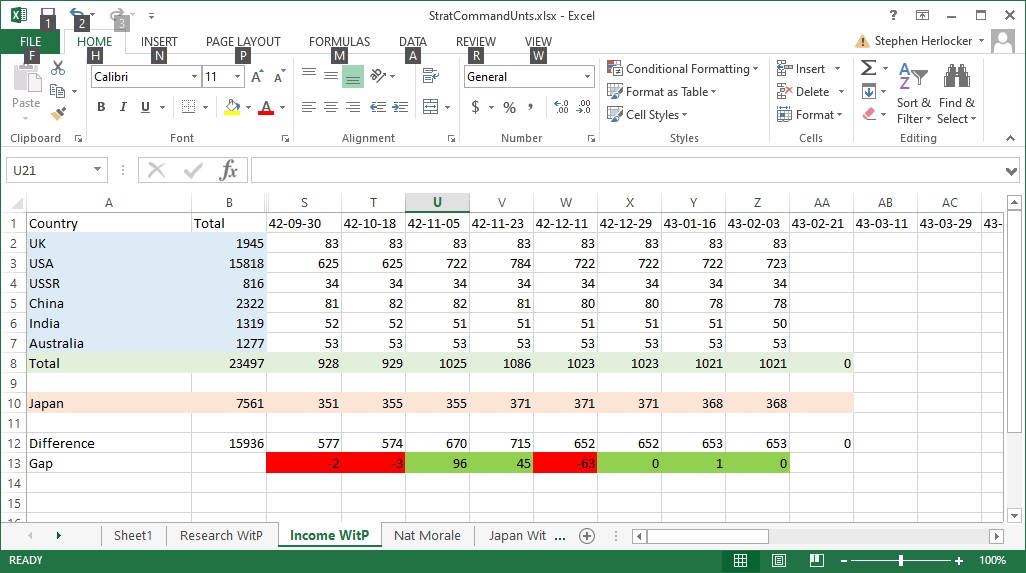Click the Fill down-arrow icon
This screenshot has width=1026, height=573.
869,91
